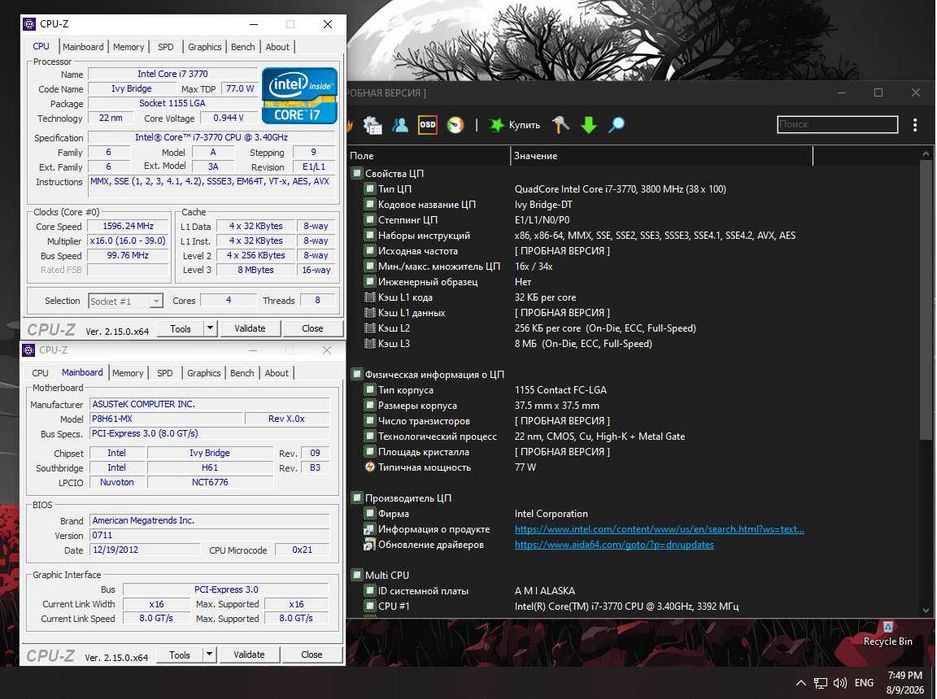937x699 pixels.
Task: Click Validate in top CPU-Z window
Action: pos(250,328)
